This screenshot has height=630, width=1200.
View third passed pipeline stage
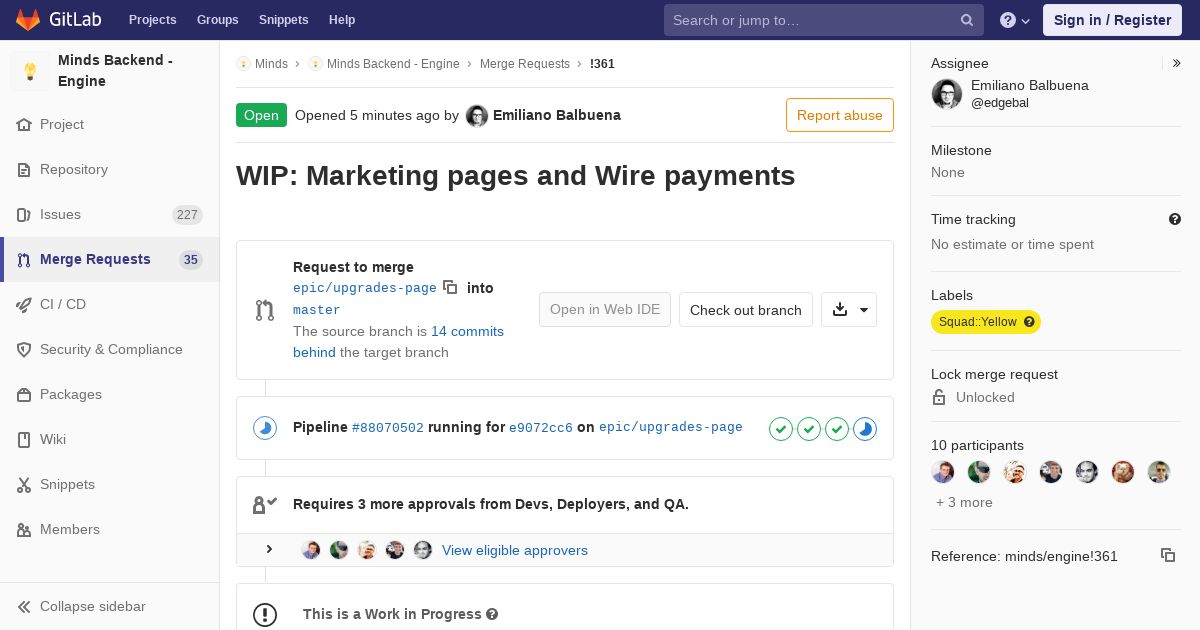click(x=837, y=429)
